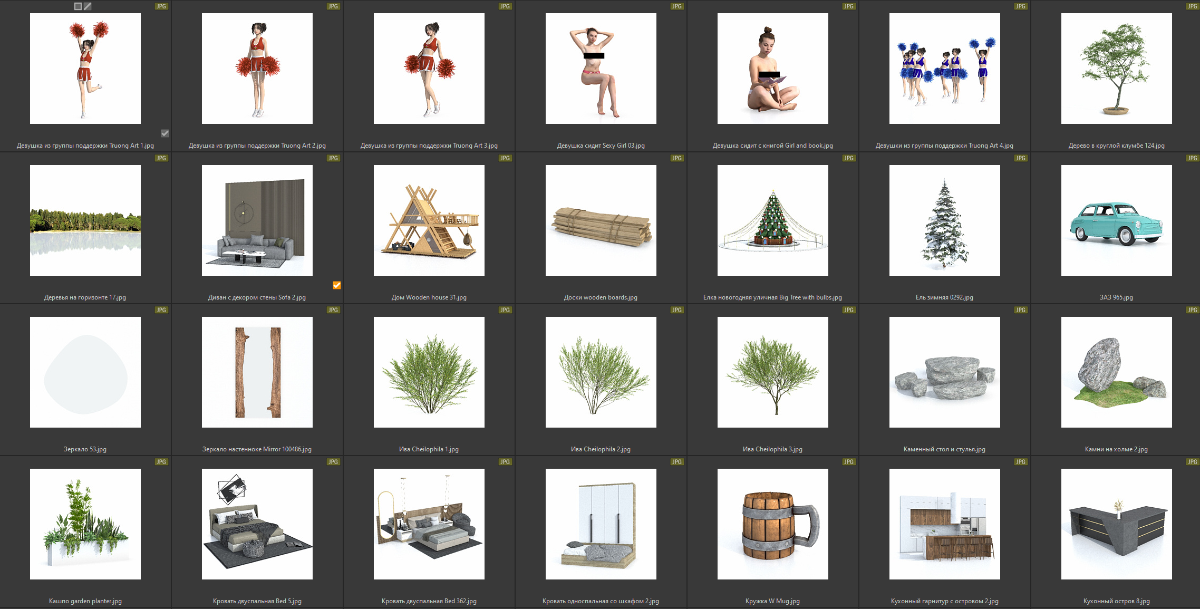Viewport: 1200px width, 609px height.
Task: Click the JPG badge on Truong Art 4 tile
Action: pyautogui.click(x=1020, y=6)
